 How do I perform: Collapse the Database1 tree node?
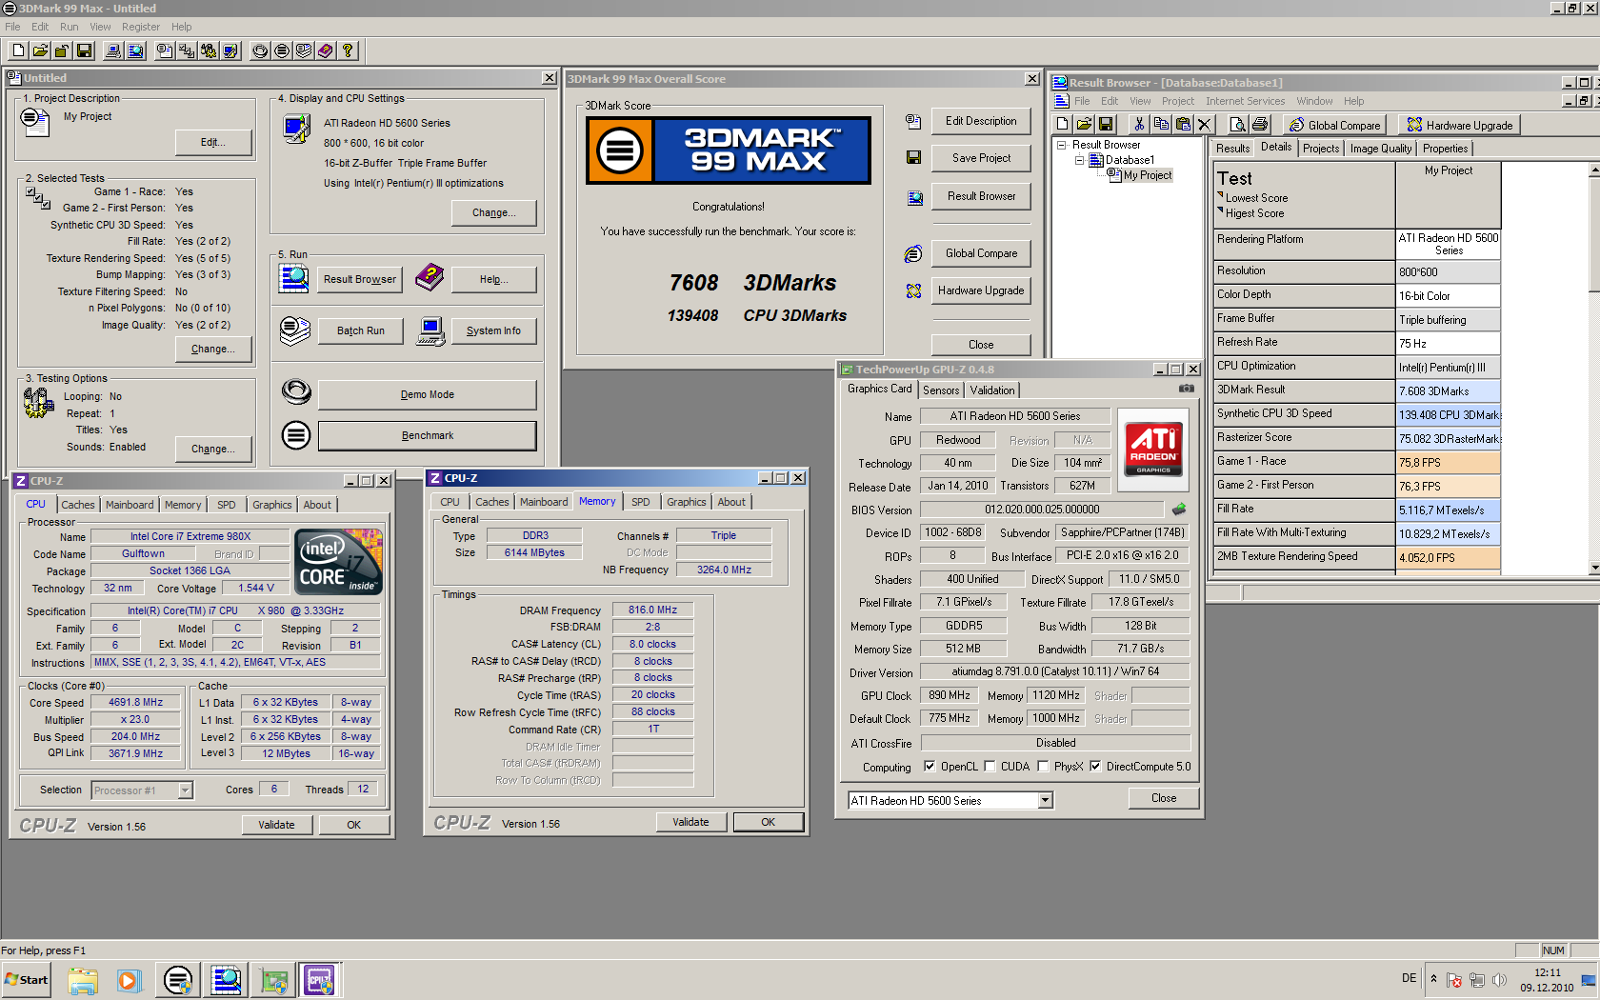(x=1079, y=160)
